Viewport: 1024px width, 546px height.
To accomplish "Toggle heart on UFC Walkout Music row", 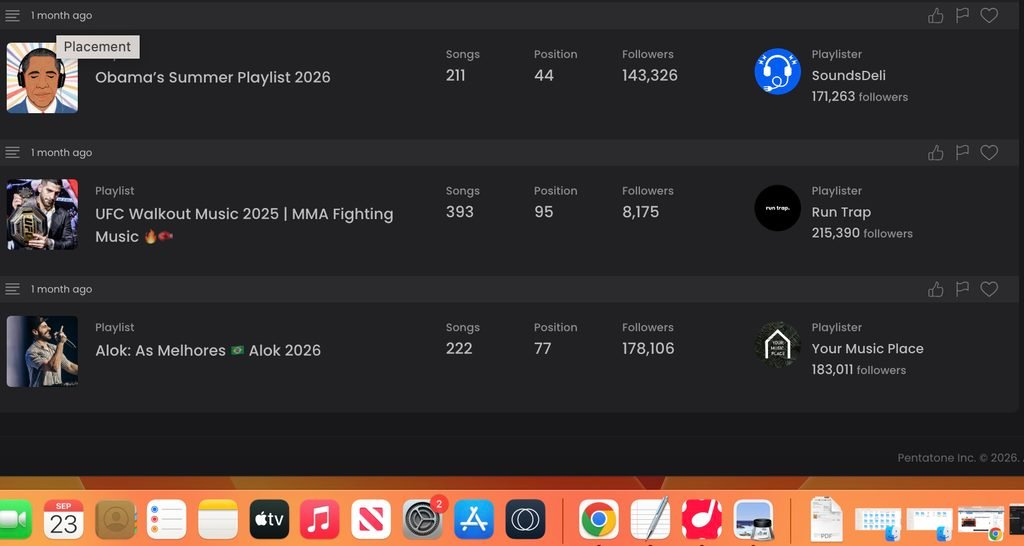I will click(989, 153).
